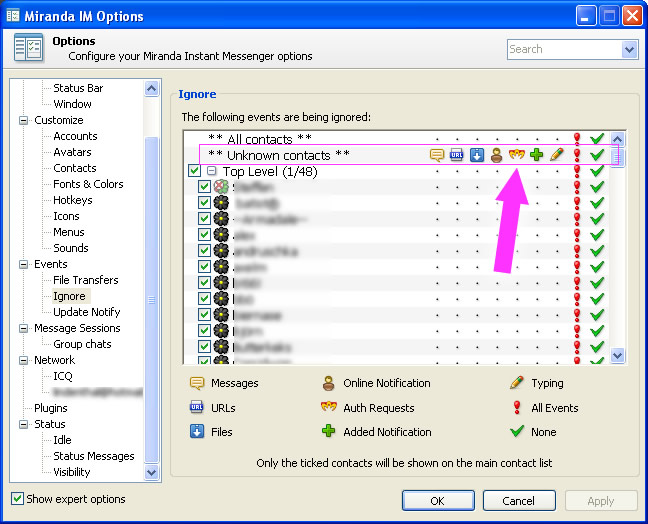The width and height of the screenshot is (648, 524).
Task: Click Typing pencil icon in Unknown contacts row
Action: pyautogui.click(x=557, y=155)
